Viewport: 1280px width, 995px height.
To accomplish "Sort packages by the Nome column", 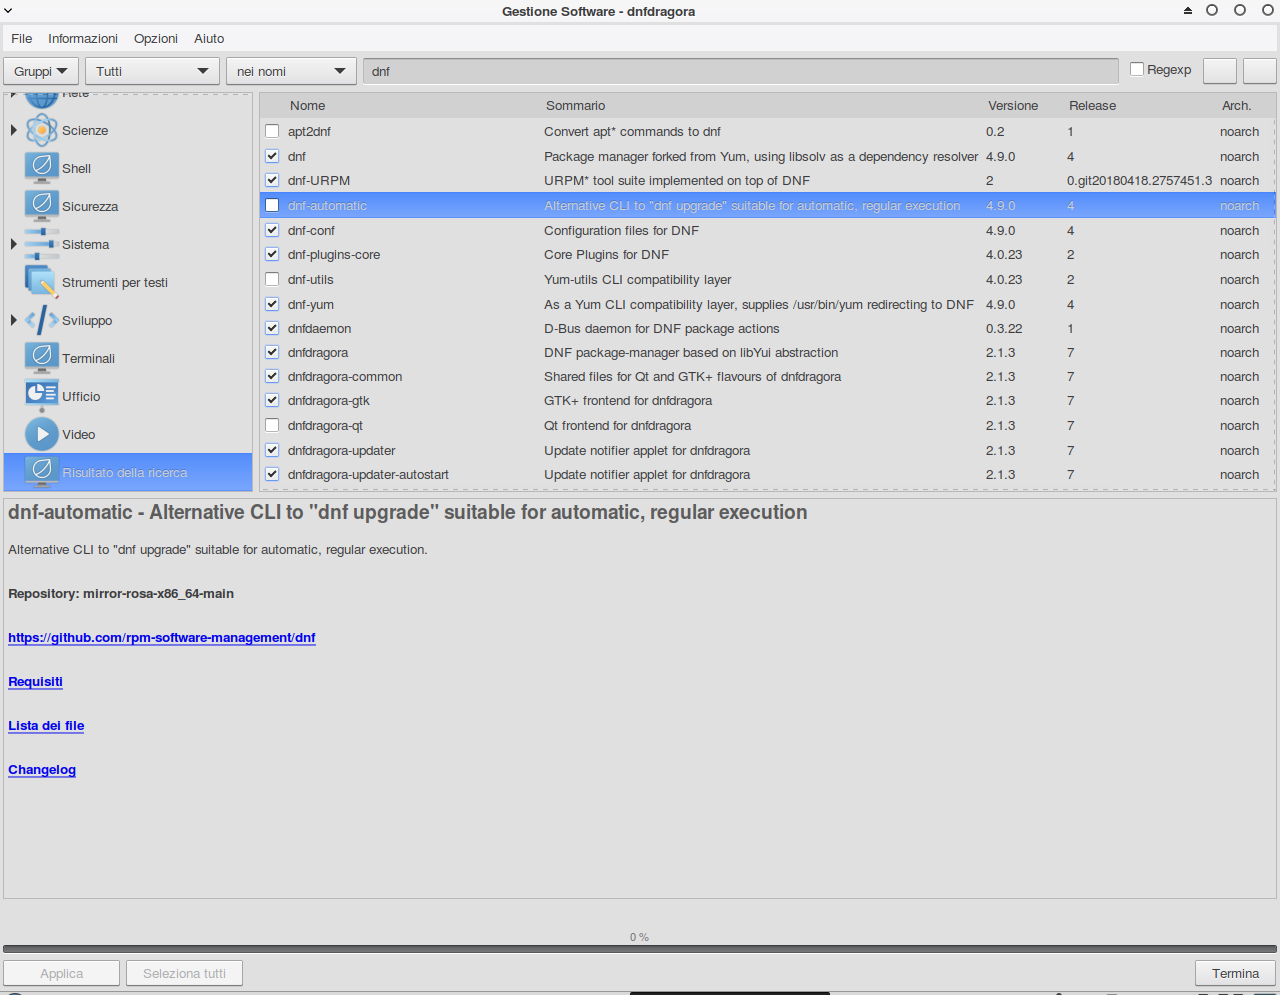I will click(308, 105).
